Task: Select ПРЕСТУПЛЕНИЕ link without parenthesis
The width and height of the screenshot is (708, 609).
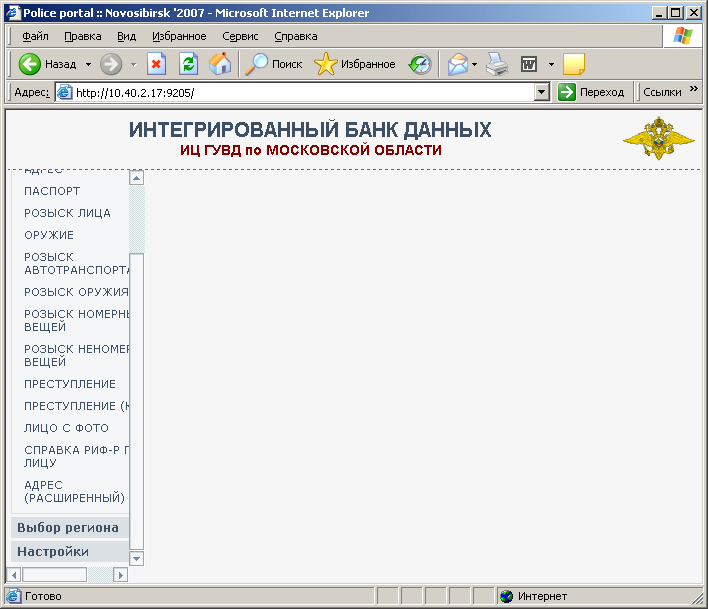Action: tap(70, 384)
